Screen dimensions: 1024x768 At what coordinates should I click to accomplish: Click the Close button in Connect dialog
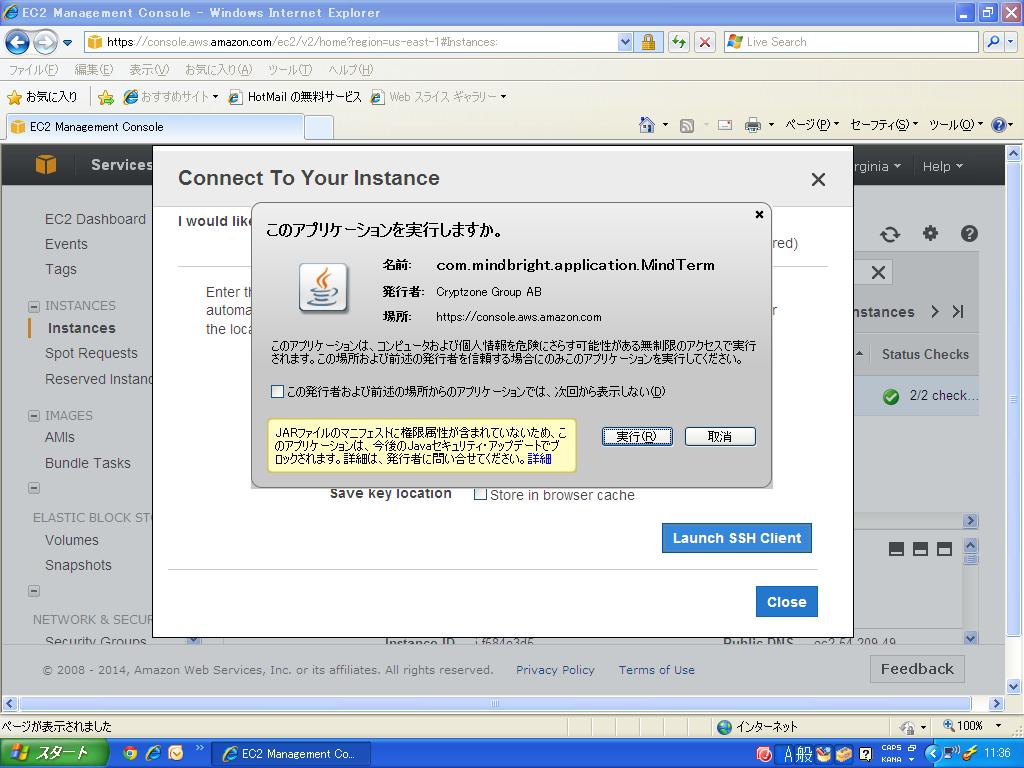pyautogui.click(x=786, y=601)
